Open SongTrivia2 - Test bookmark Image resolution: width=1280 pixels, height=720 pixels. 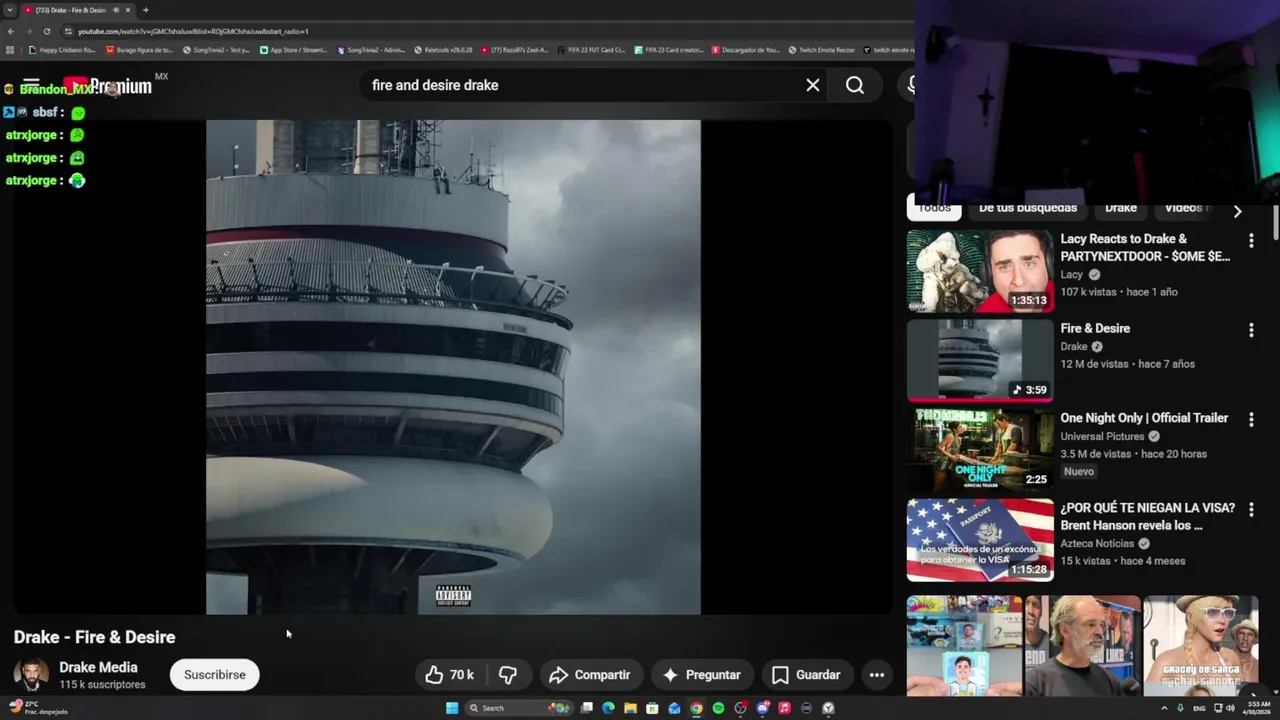tap(215, 50)
